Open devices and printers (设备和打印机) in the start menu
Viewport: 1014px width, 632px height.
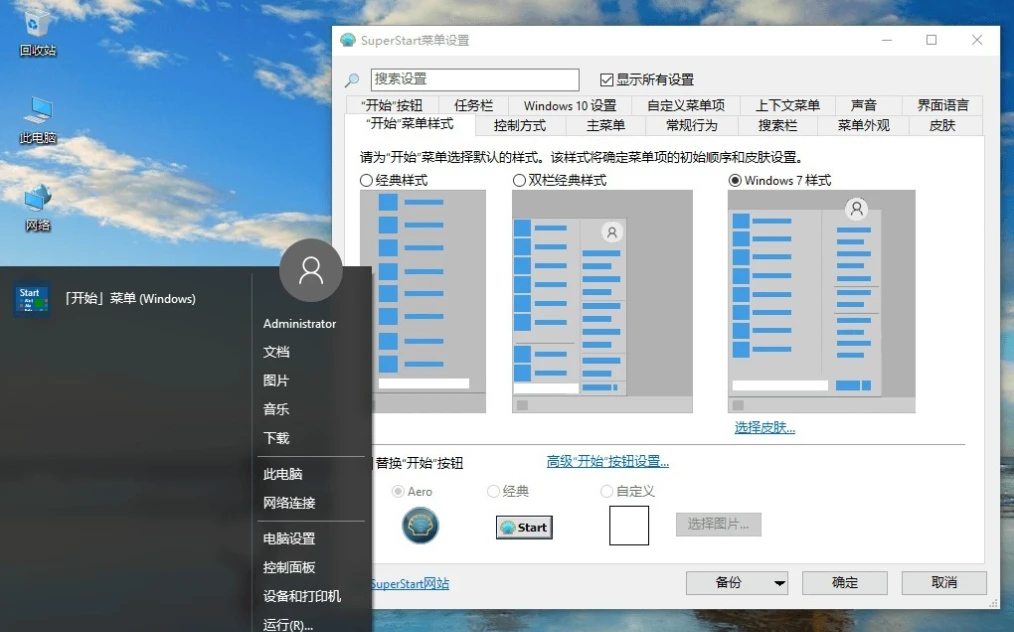[x=302, y=596]
